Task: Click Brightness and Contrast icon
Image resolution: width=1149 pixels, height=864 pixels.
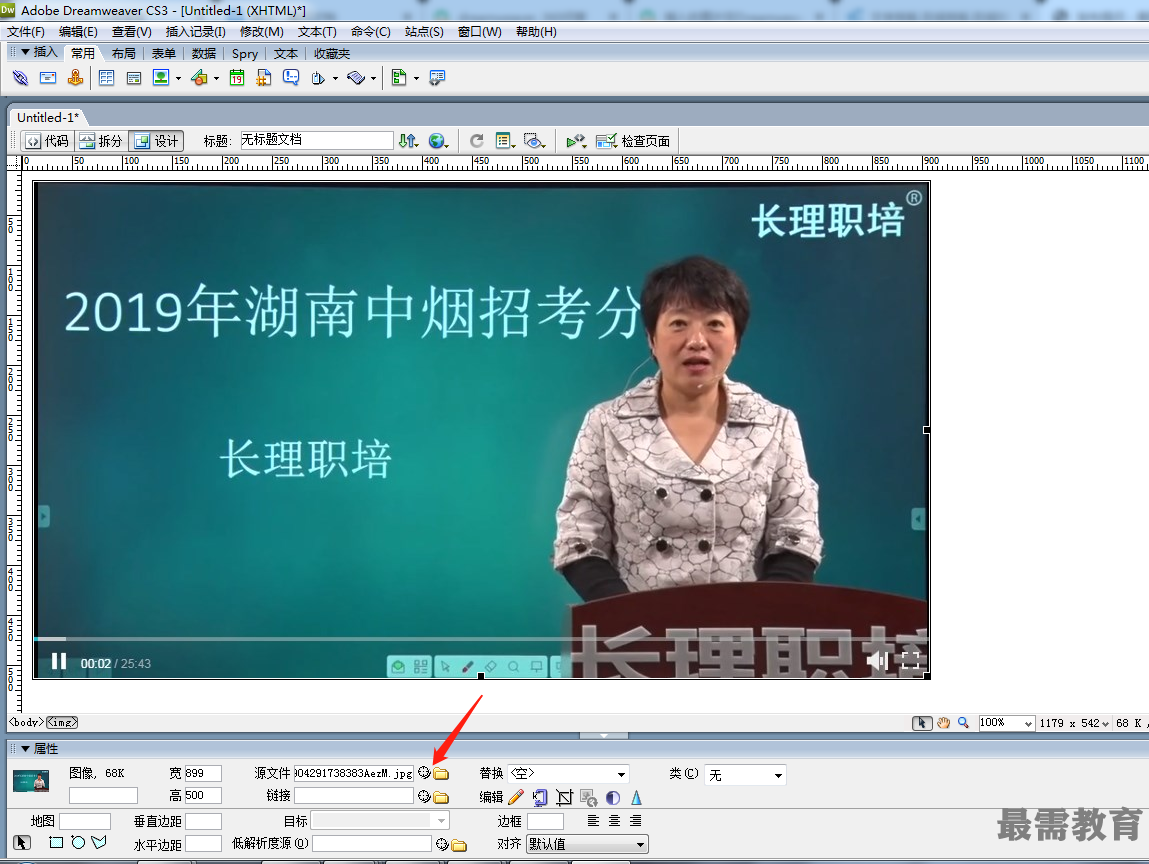Action: click(613, 797)
